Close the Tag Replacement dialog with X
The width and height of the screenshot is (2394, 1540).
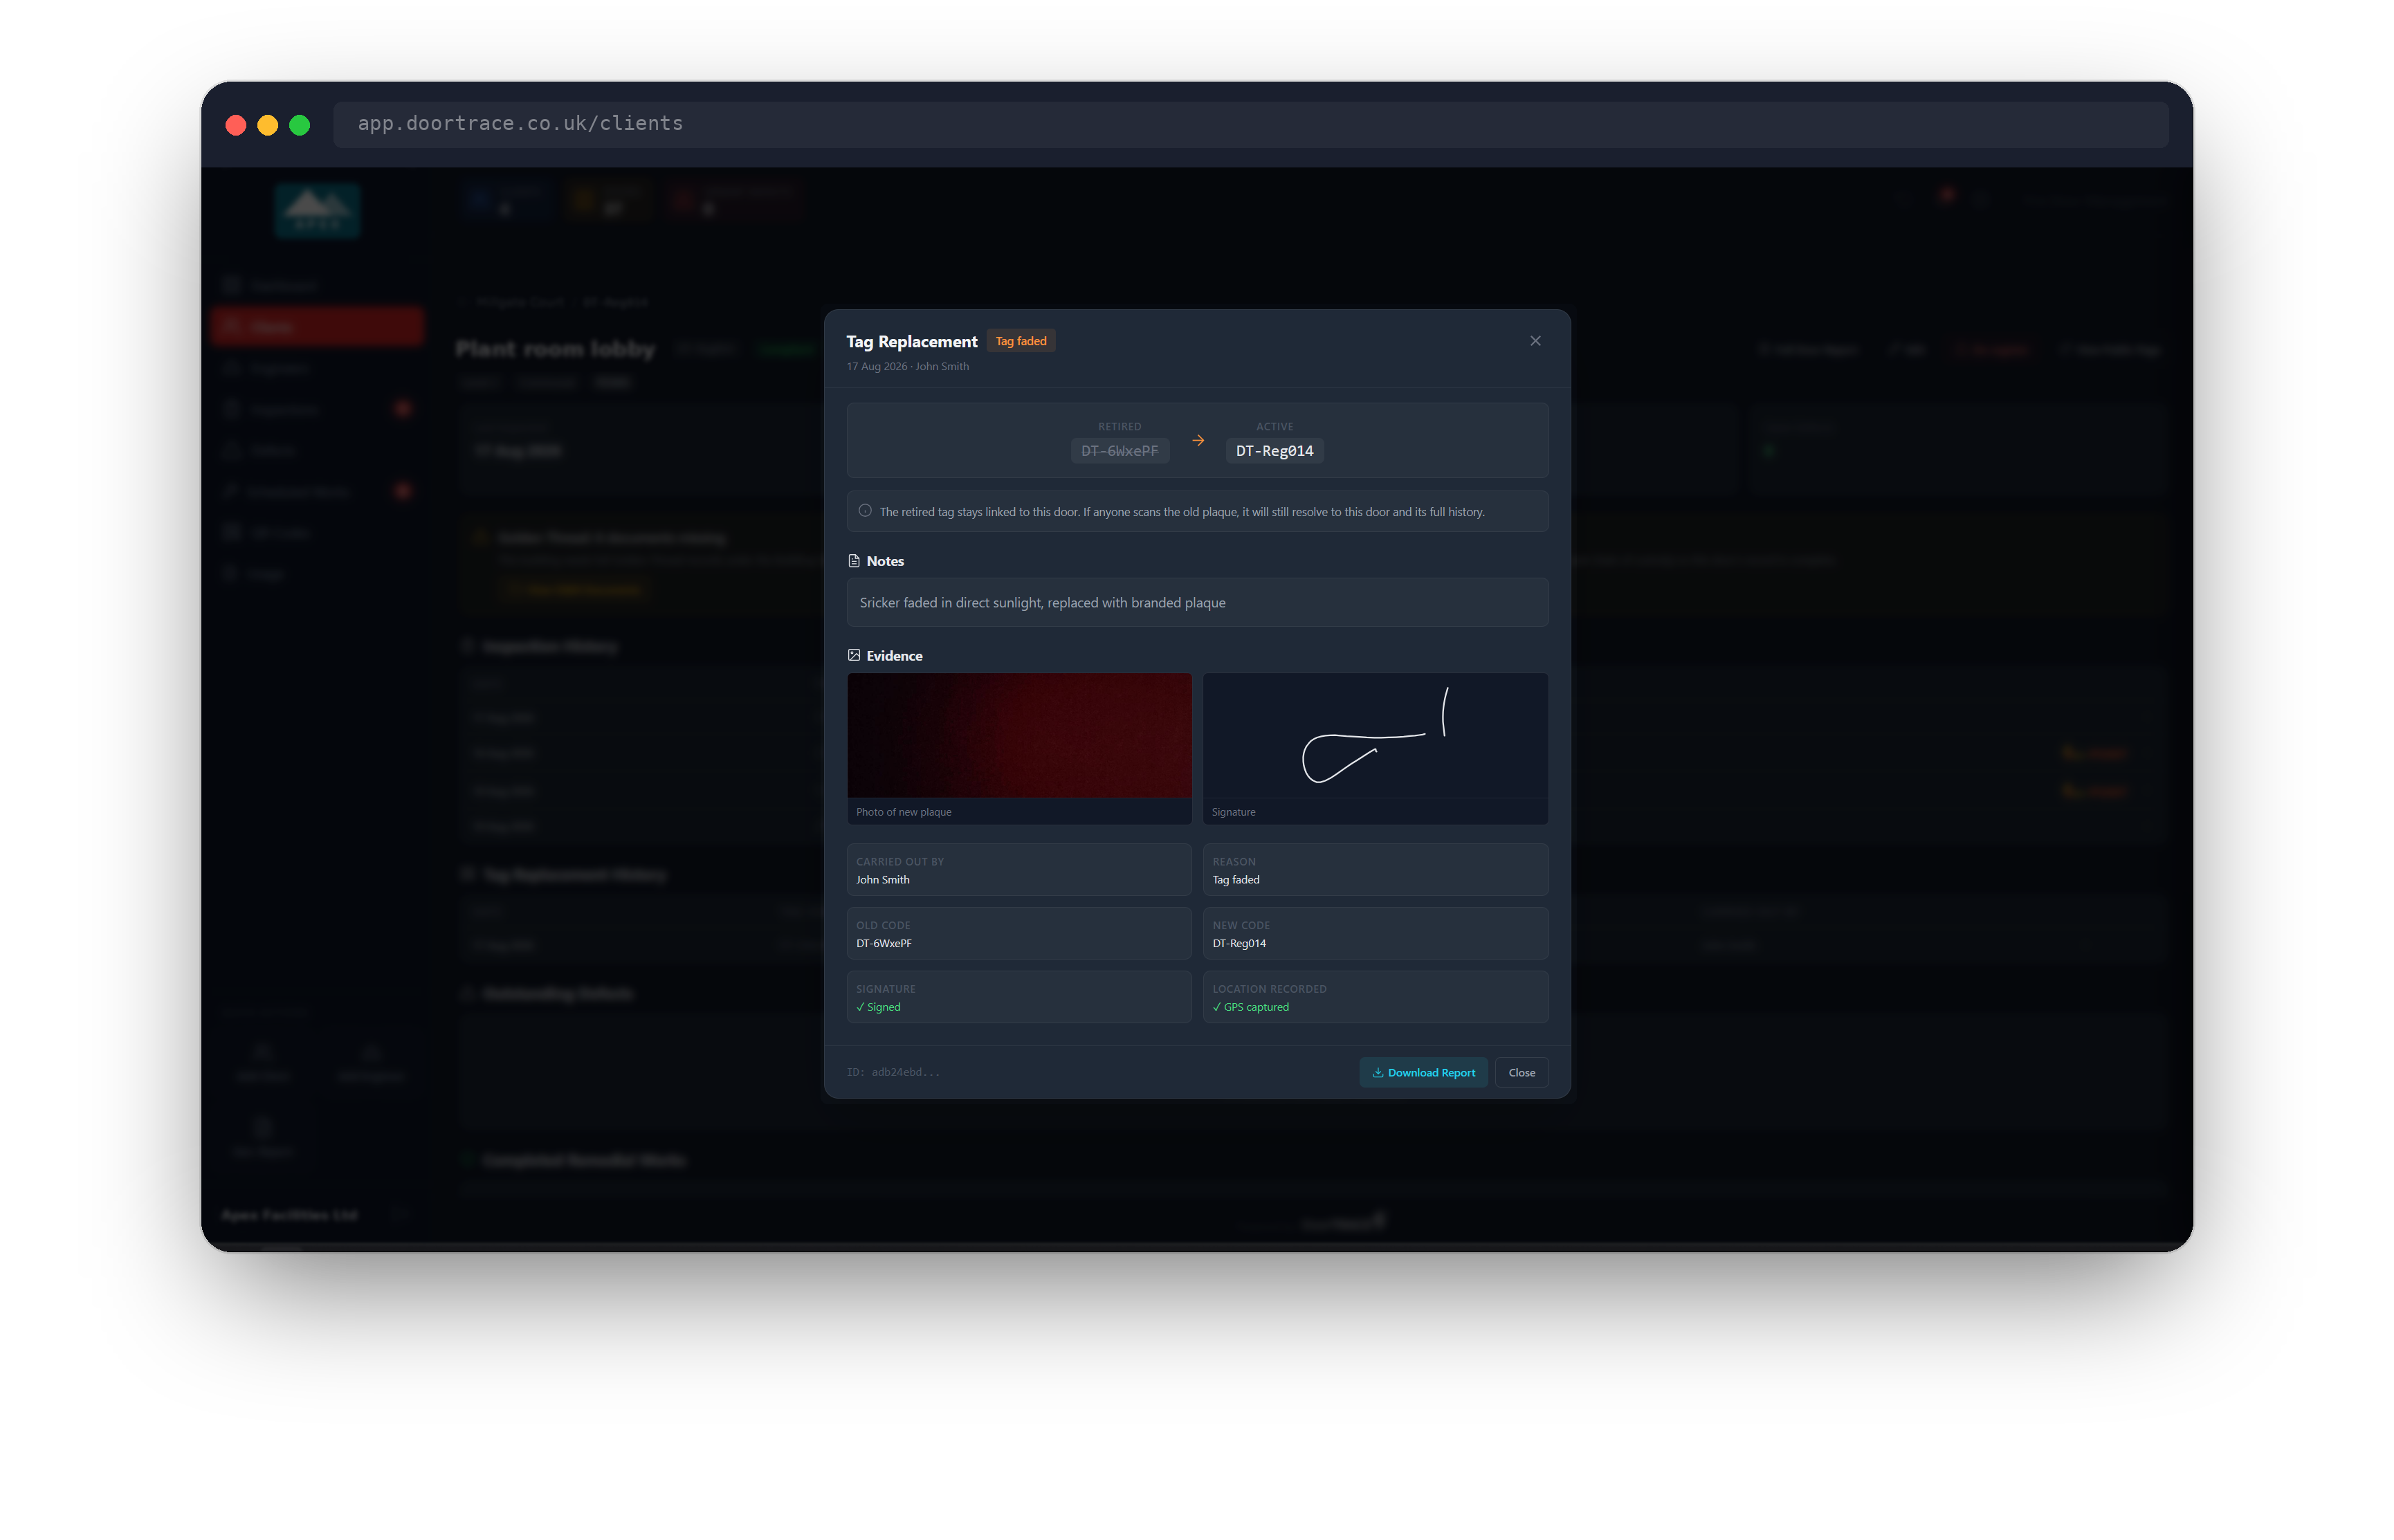[1535, 341]
